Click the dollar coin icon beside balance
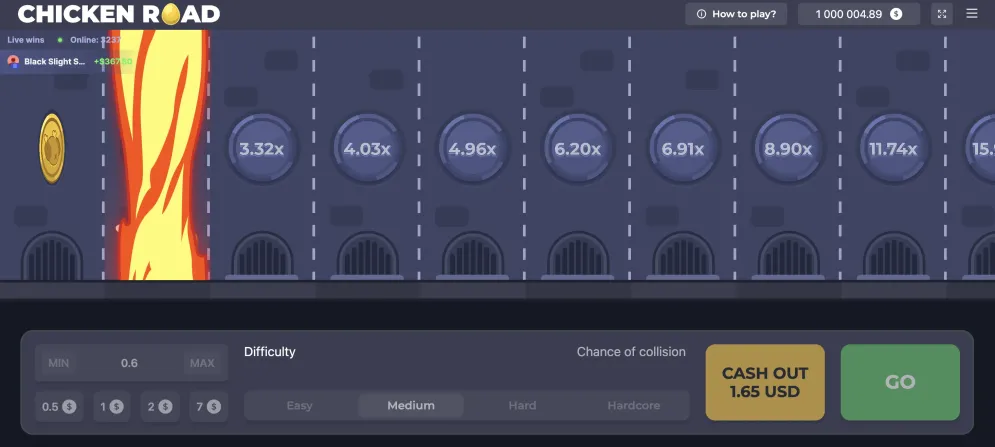995x447 pixels. point(896,14)
